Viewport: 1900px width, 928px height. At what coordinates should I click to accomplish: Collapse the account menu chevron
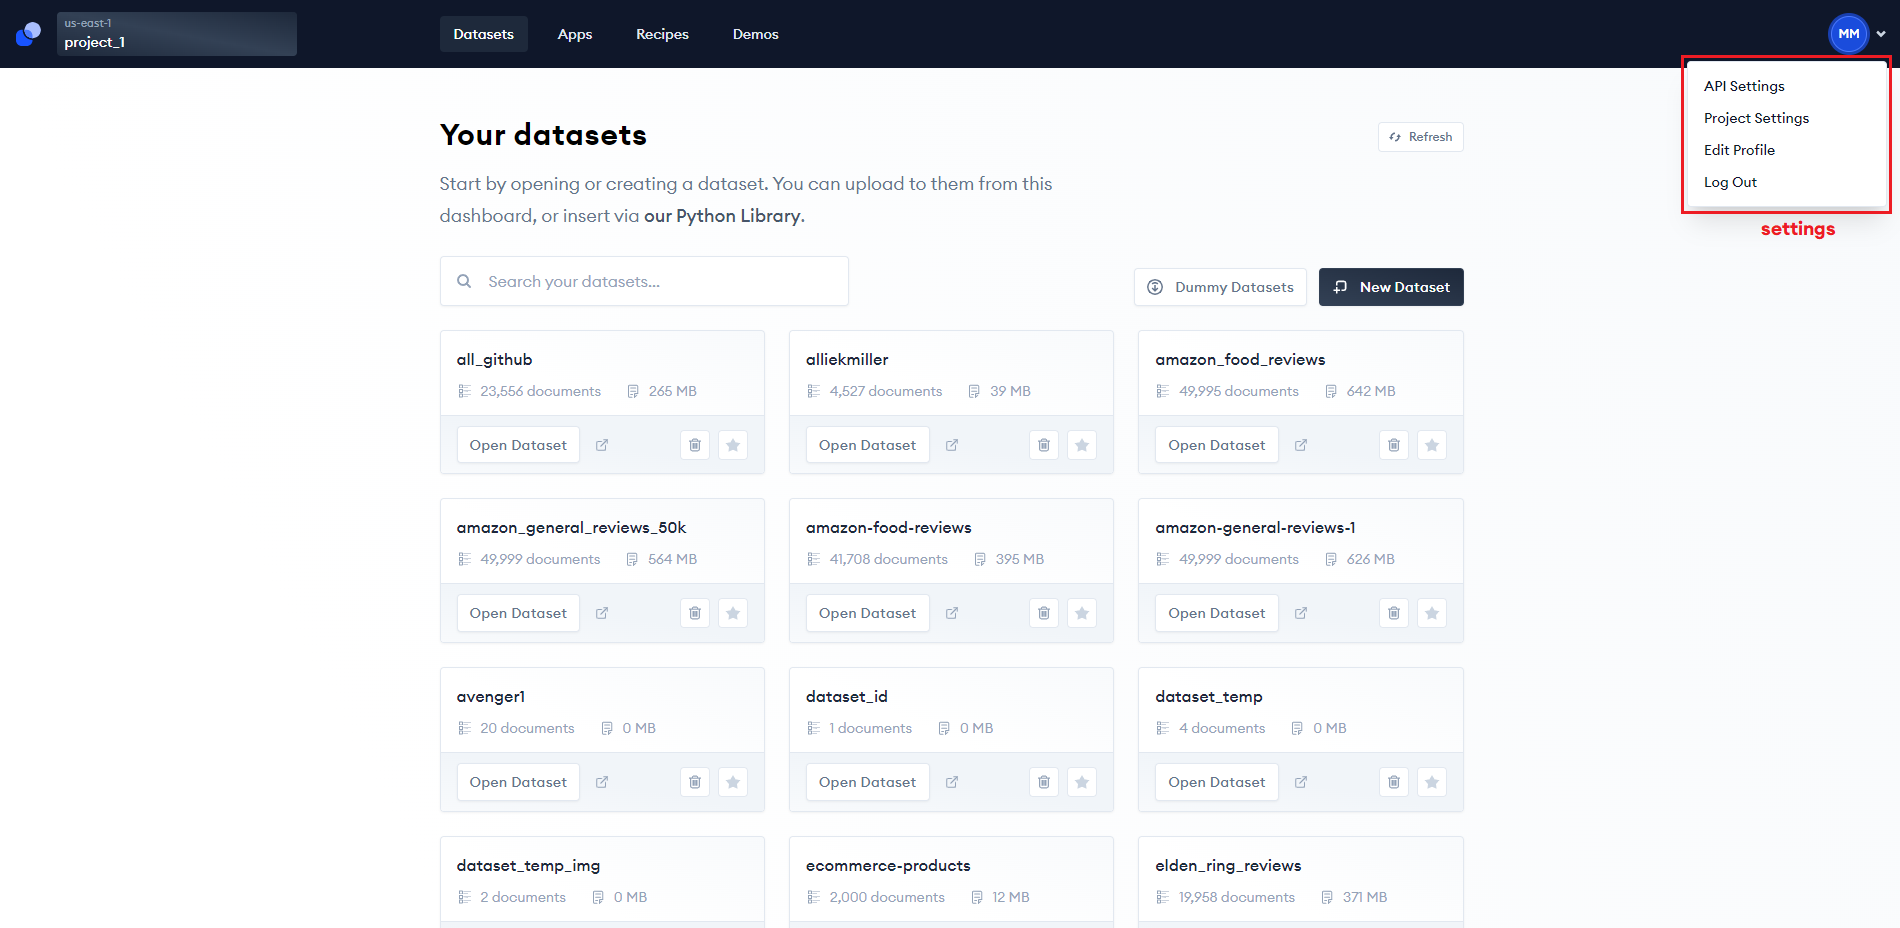[x=1881, y=34]
